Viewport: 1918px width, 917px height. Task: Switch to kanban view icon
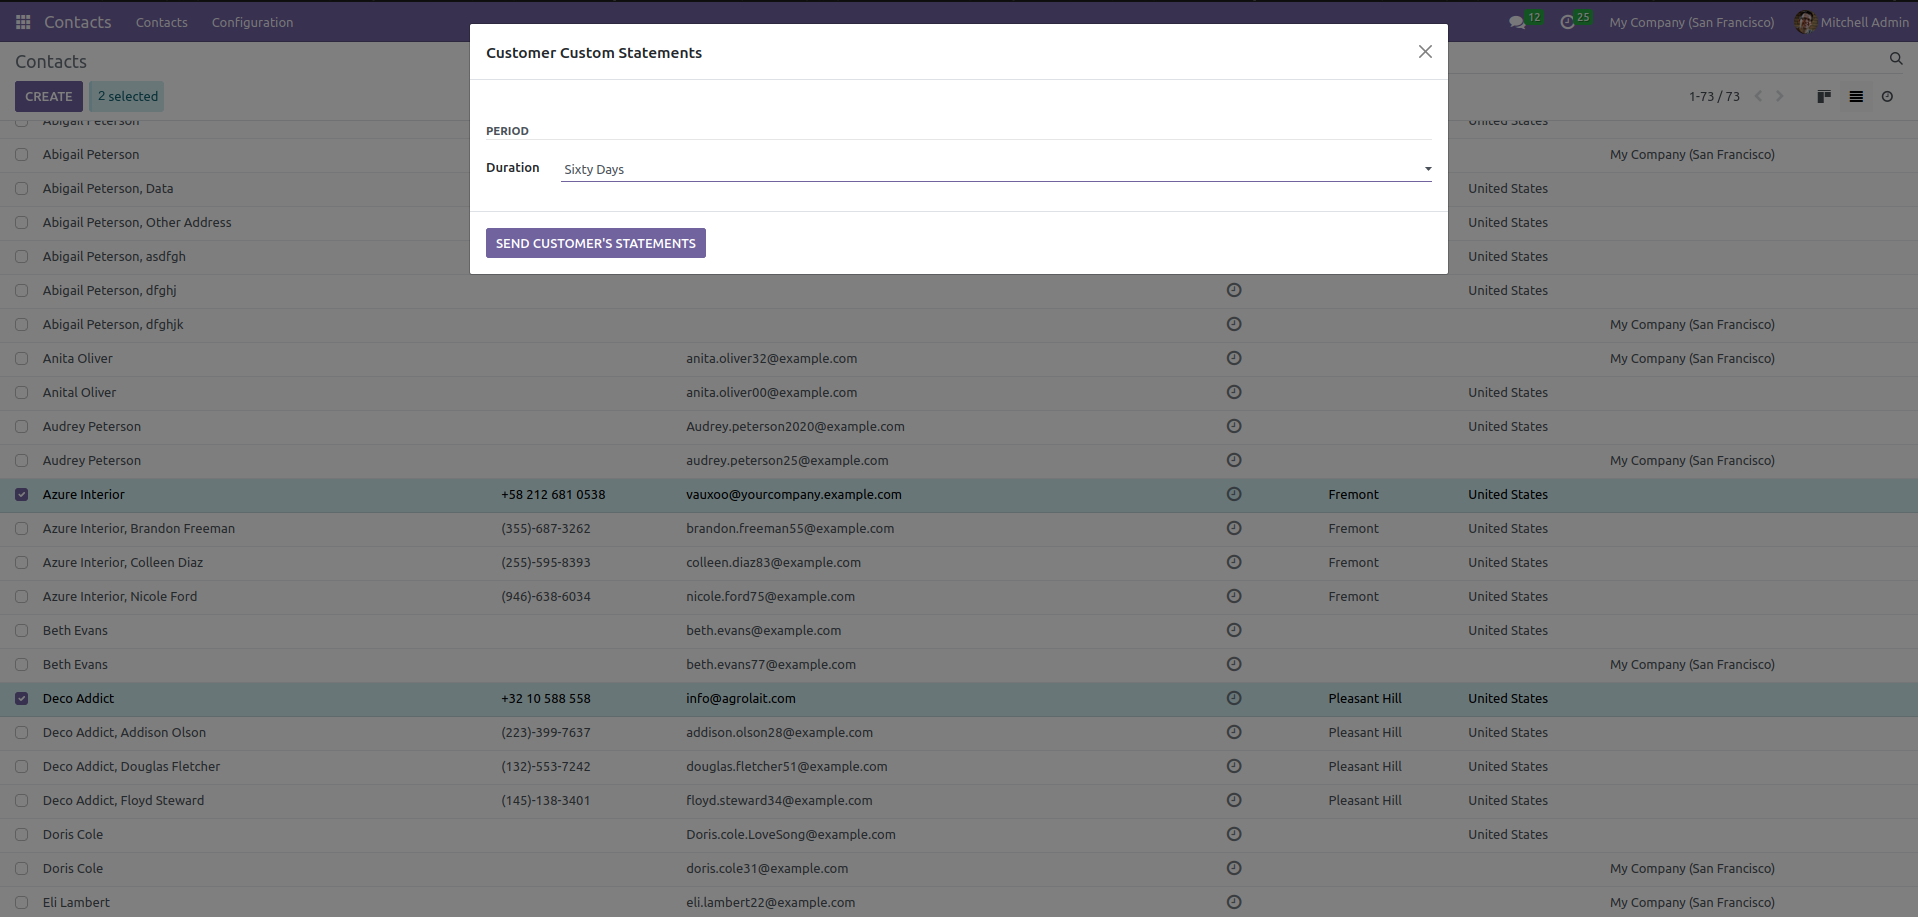(1824, 97)
